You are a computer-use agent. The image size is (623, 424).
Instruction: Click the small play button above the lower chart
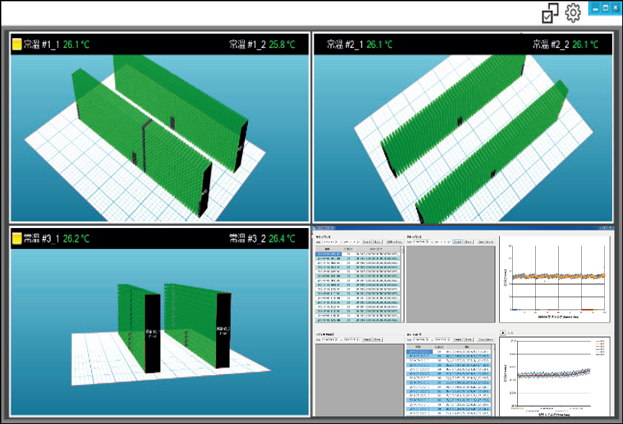[x=503, y=333]
